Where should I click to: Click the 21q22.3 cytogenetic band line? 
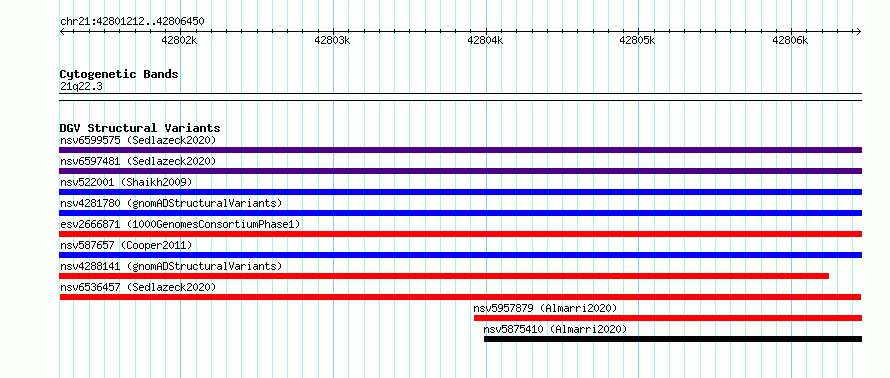460,97
